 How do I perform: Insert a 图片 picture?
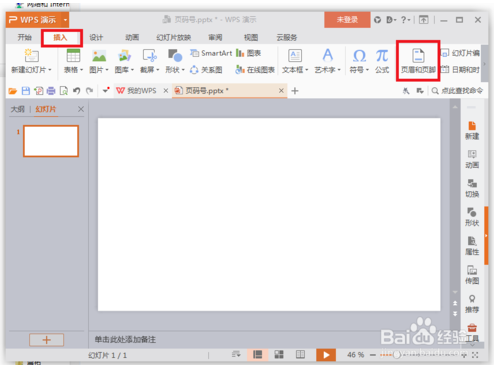pos(99,60)
